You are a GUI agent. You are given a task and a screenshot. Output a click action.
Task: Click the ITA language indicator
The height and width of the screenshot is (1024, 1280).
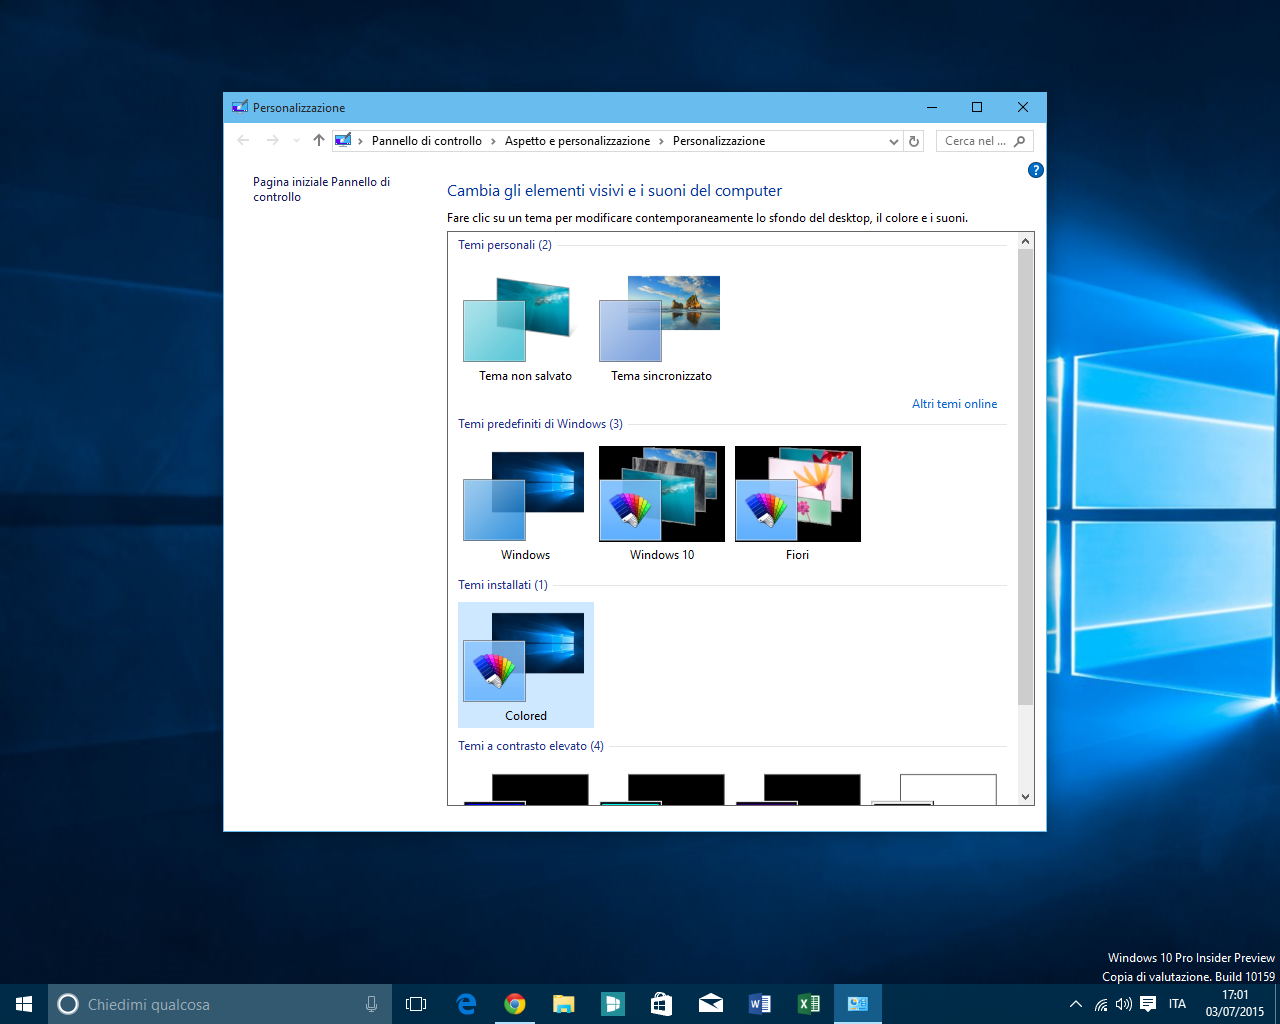pyautogui.click(x=1177, y=1004)
